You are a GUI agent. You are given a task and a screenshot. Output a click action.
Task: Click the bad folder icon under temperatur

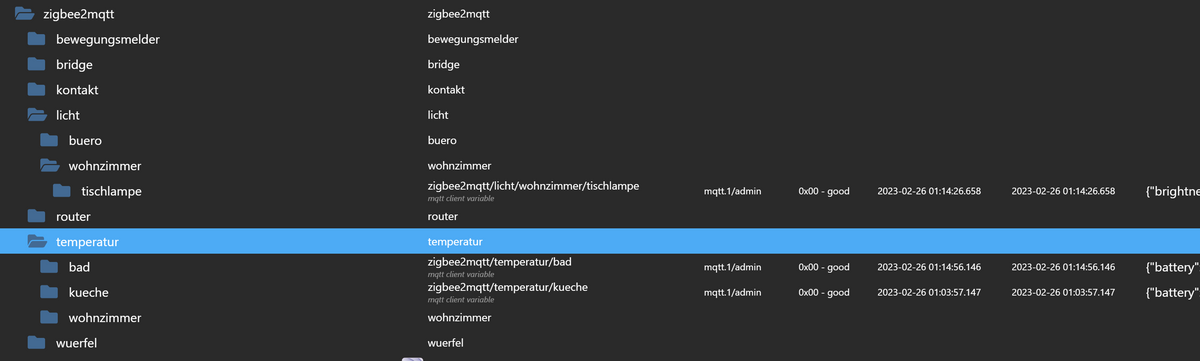coord(49,267)
